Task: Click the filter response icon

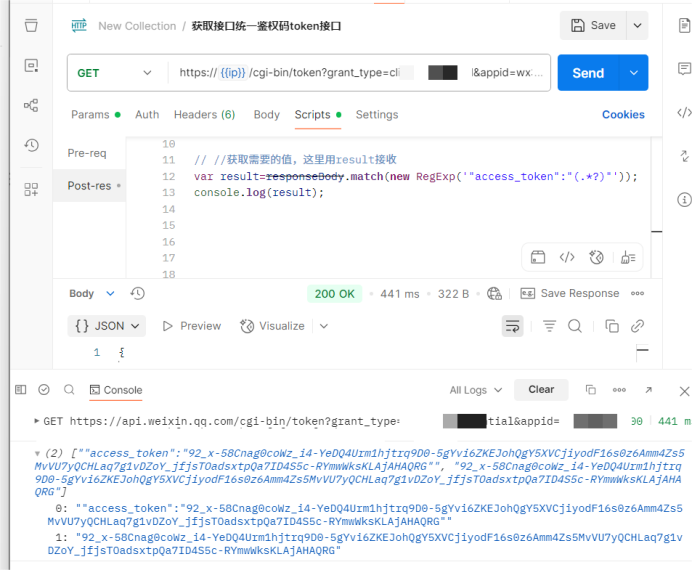Action: pyautogui.click(x=549, y=326)
